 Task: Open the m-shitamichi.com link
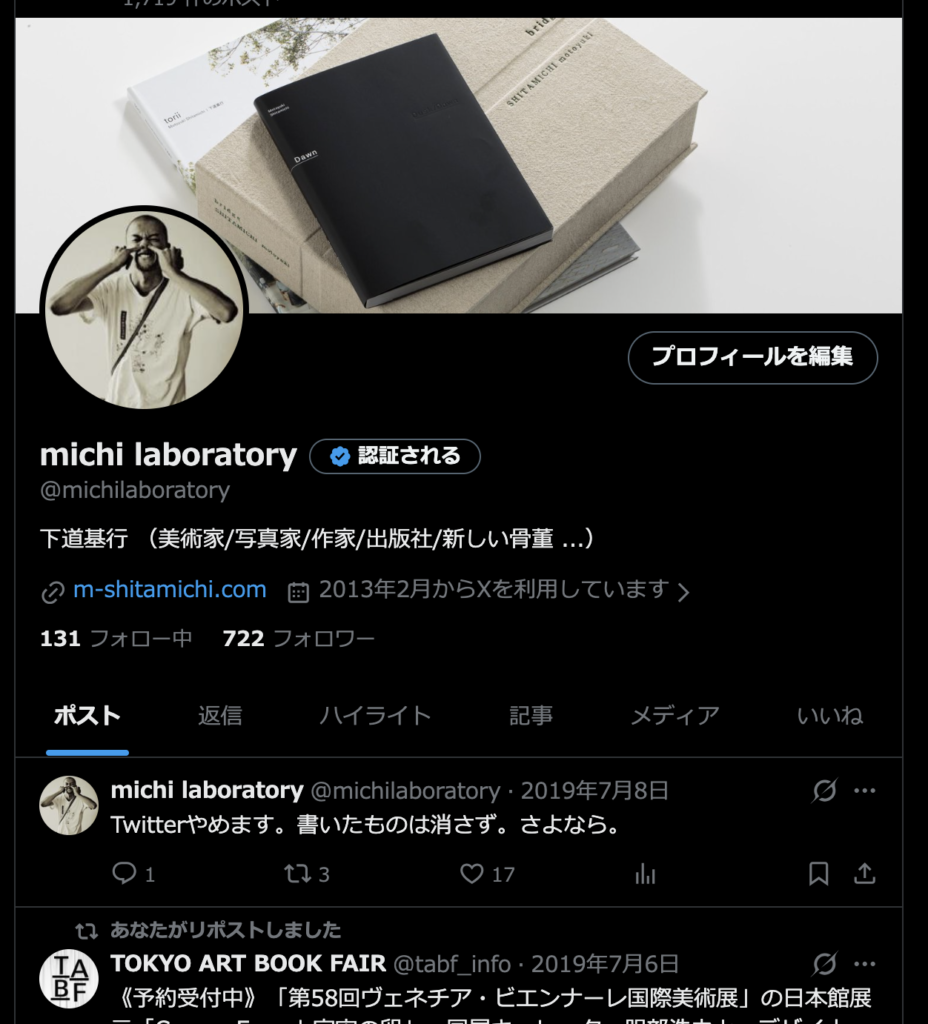pyautogui.click(x=170, y=590)
